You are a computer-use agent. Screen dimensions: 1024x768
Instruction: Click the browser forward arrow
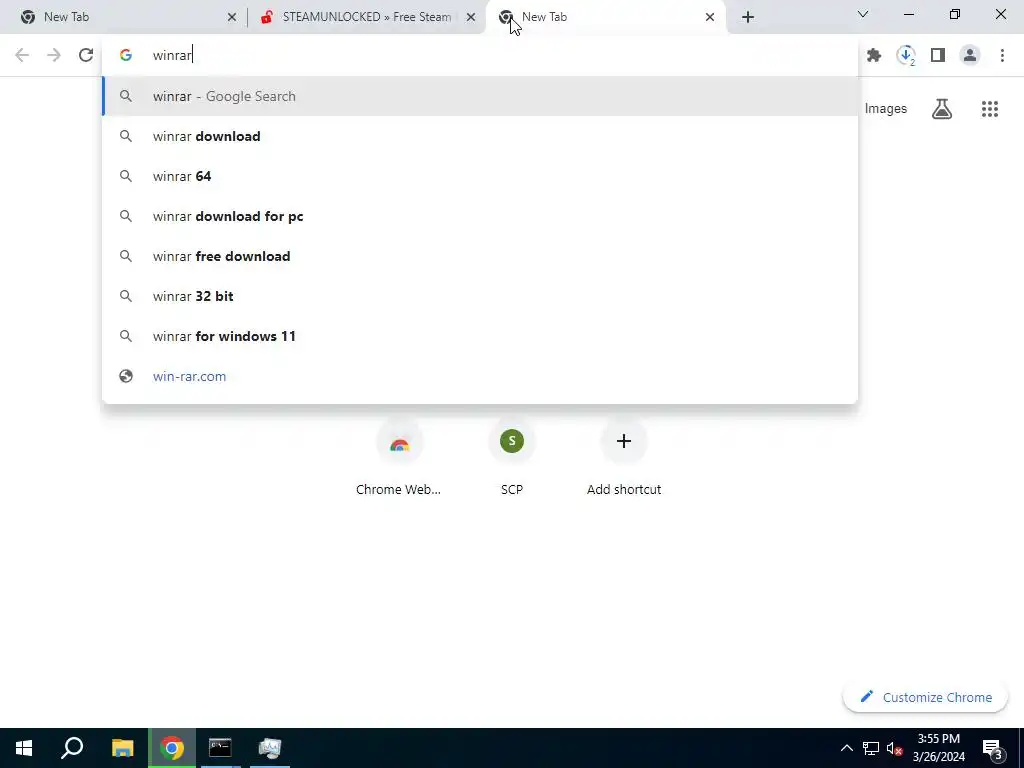coord(54,55)
